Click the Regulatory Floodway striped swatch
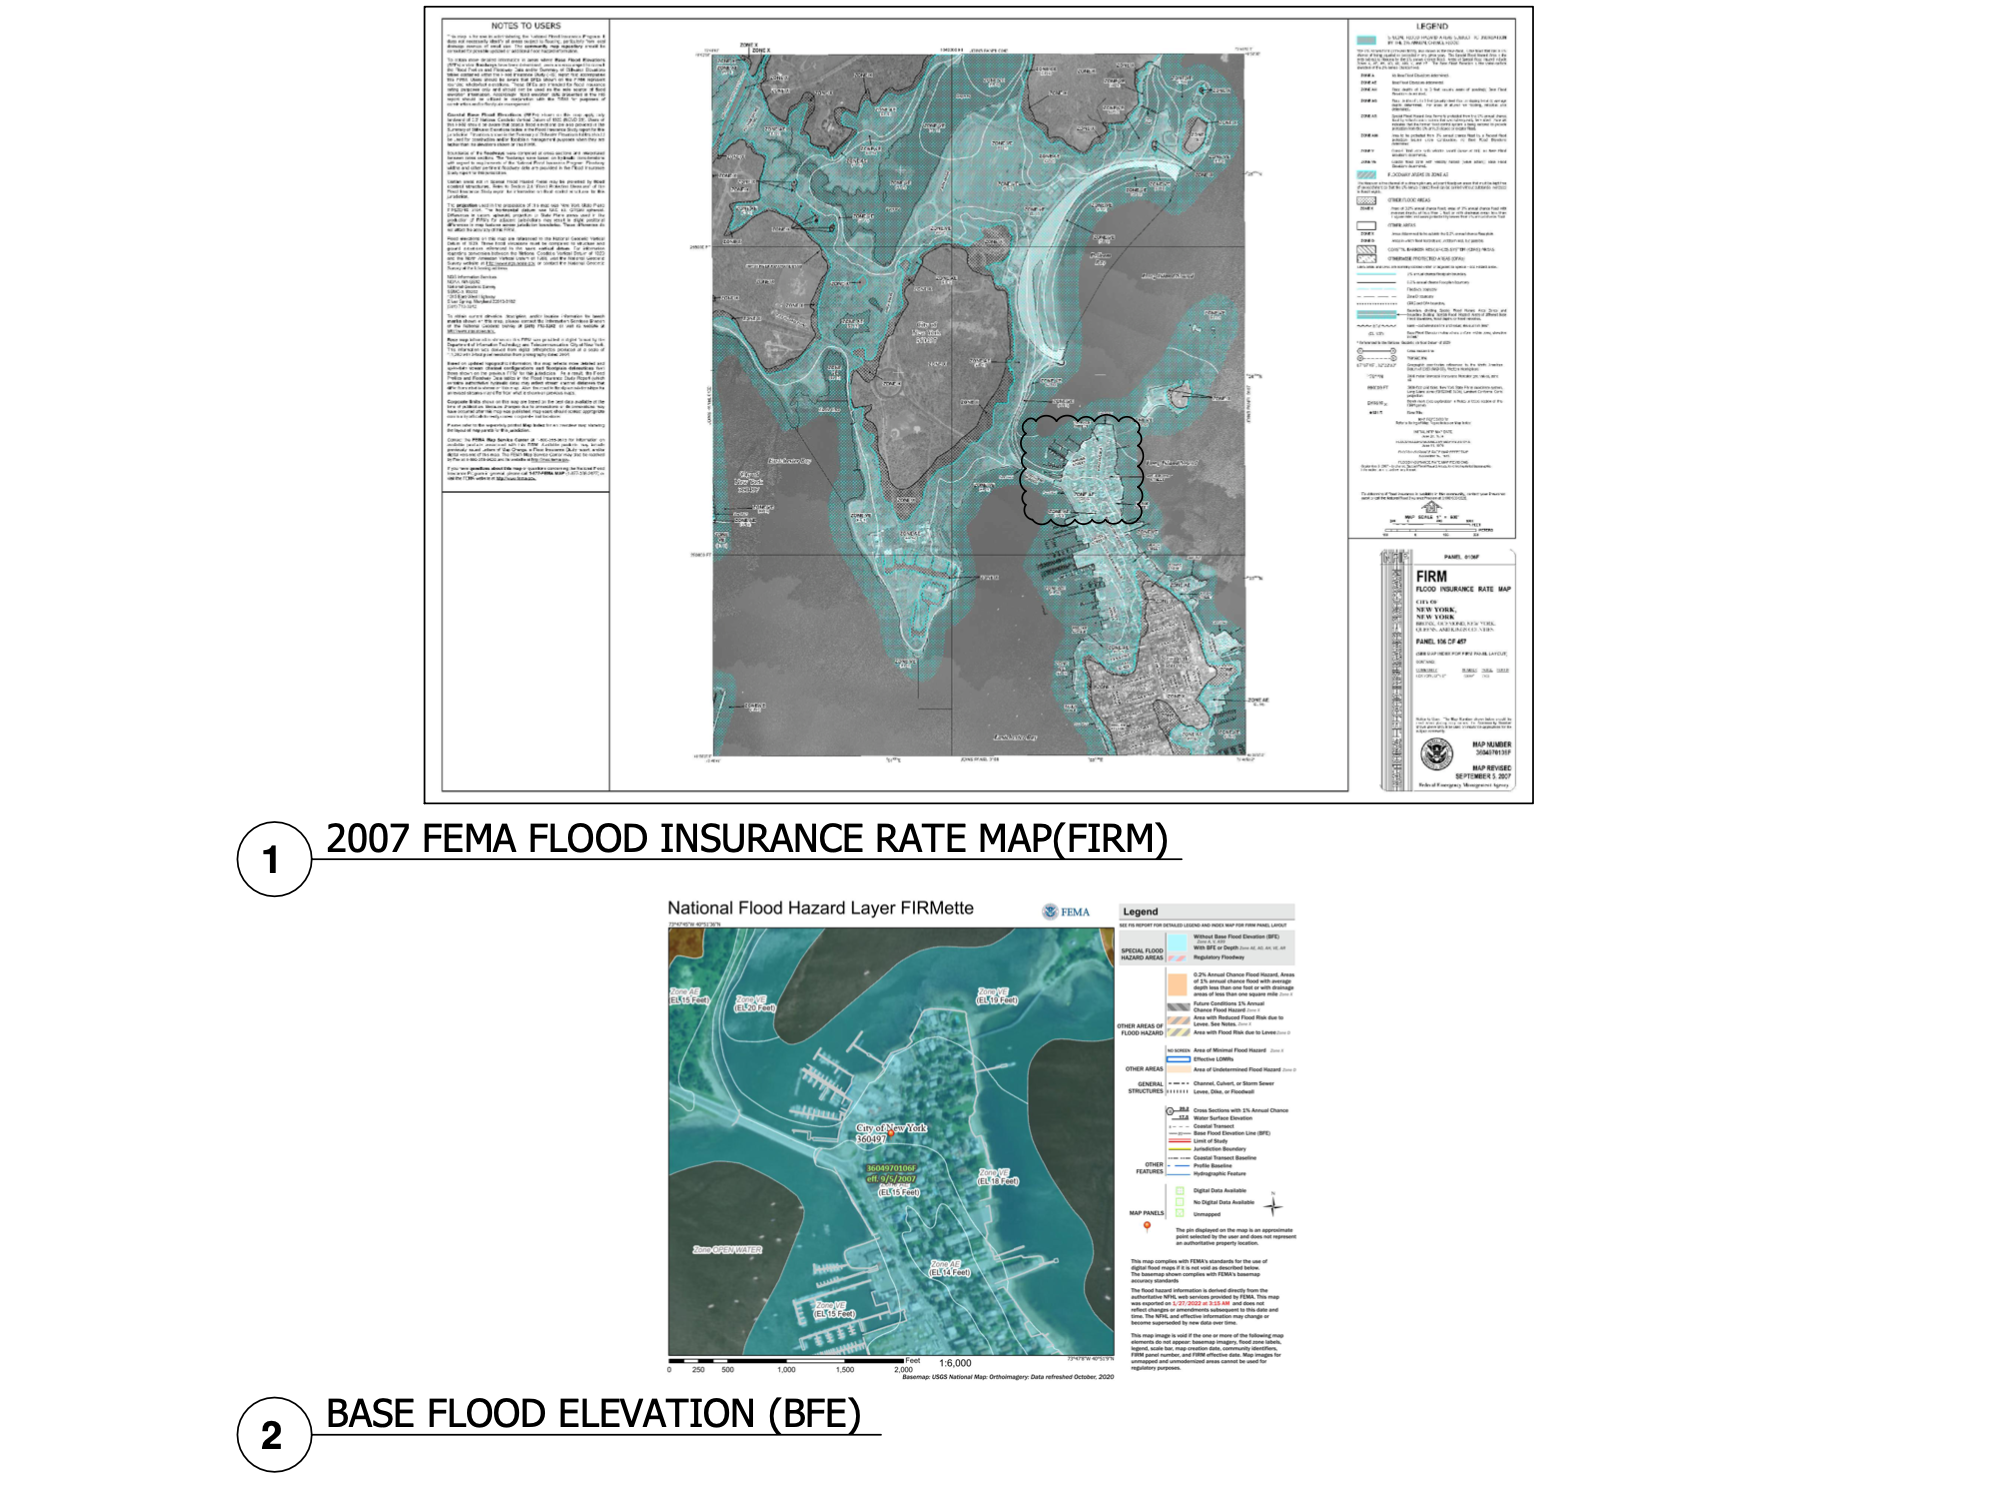The height and width of the screenshot is (1500, 1998). coord(1177,957)
